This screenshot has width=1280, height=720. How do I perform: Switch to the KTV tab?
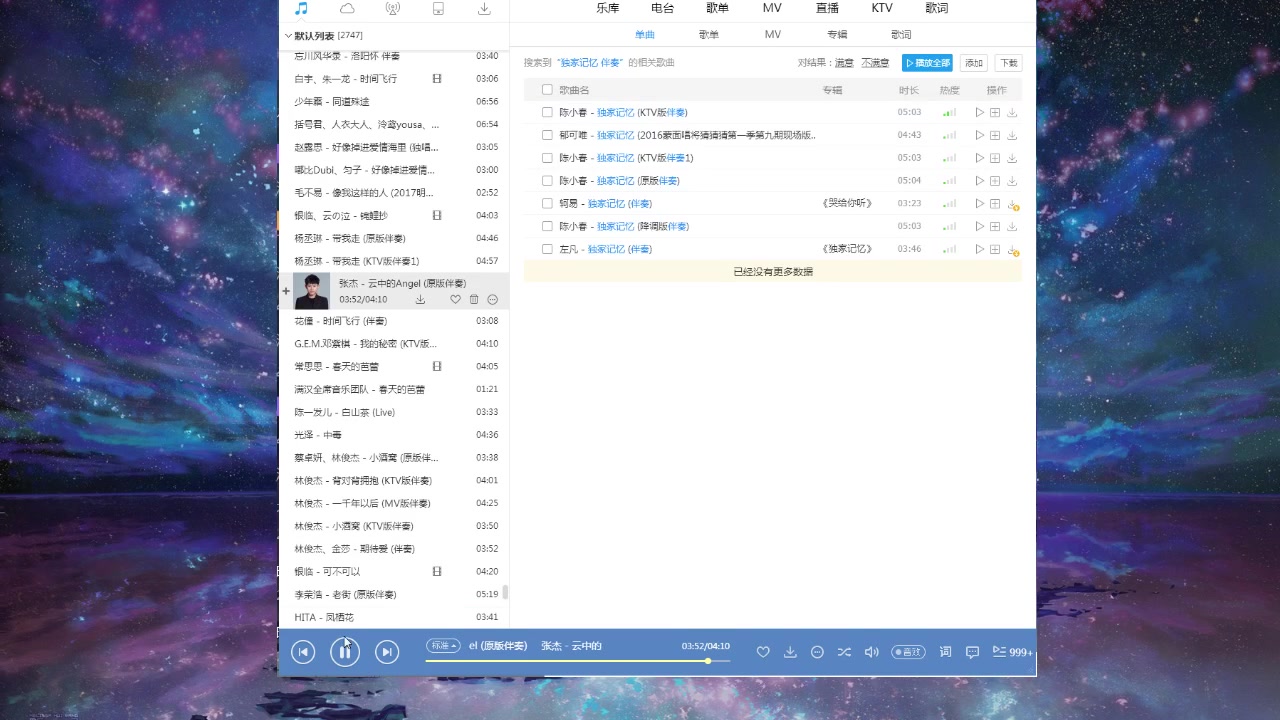tap(882, 8)
